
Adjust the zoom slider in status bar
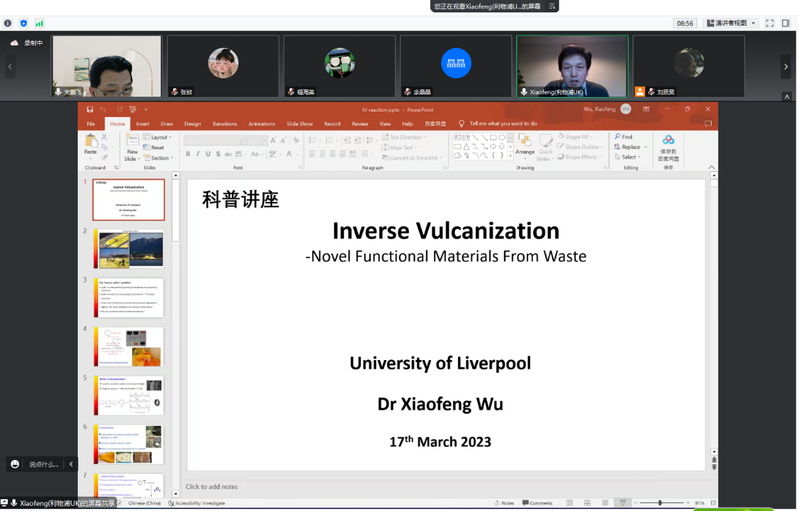(x=660, y=503)
